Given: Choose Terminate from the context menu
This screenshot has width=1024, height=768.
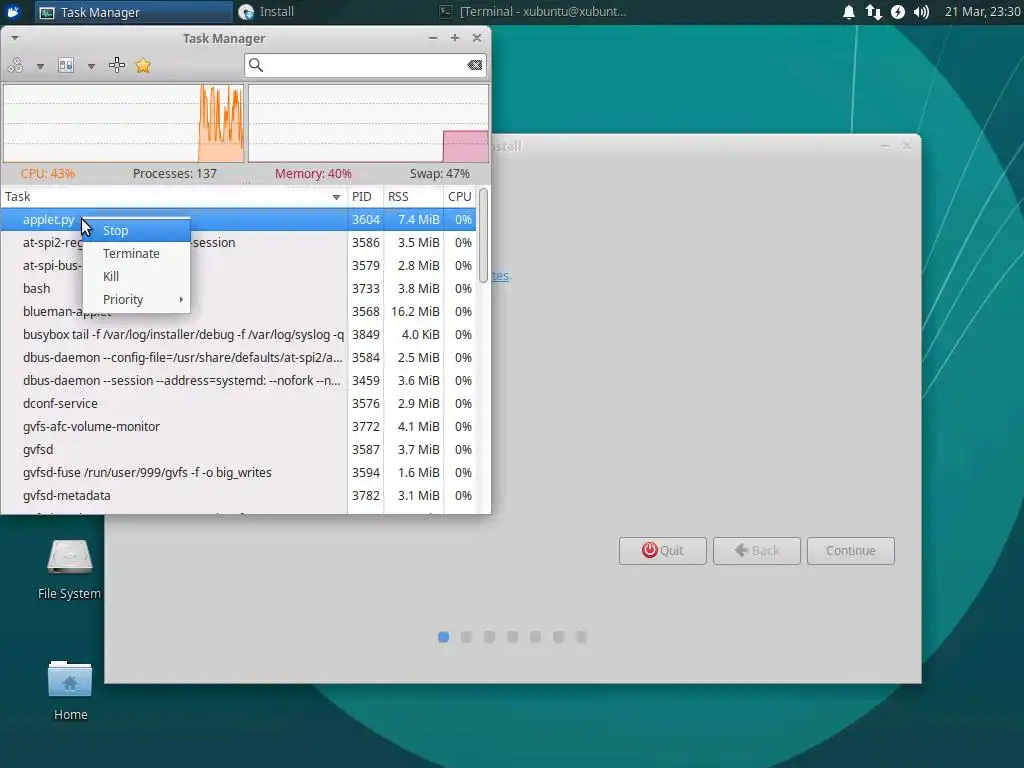Looking at the screenshot, I should (x=136, y=253).
